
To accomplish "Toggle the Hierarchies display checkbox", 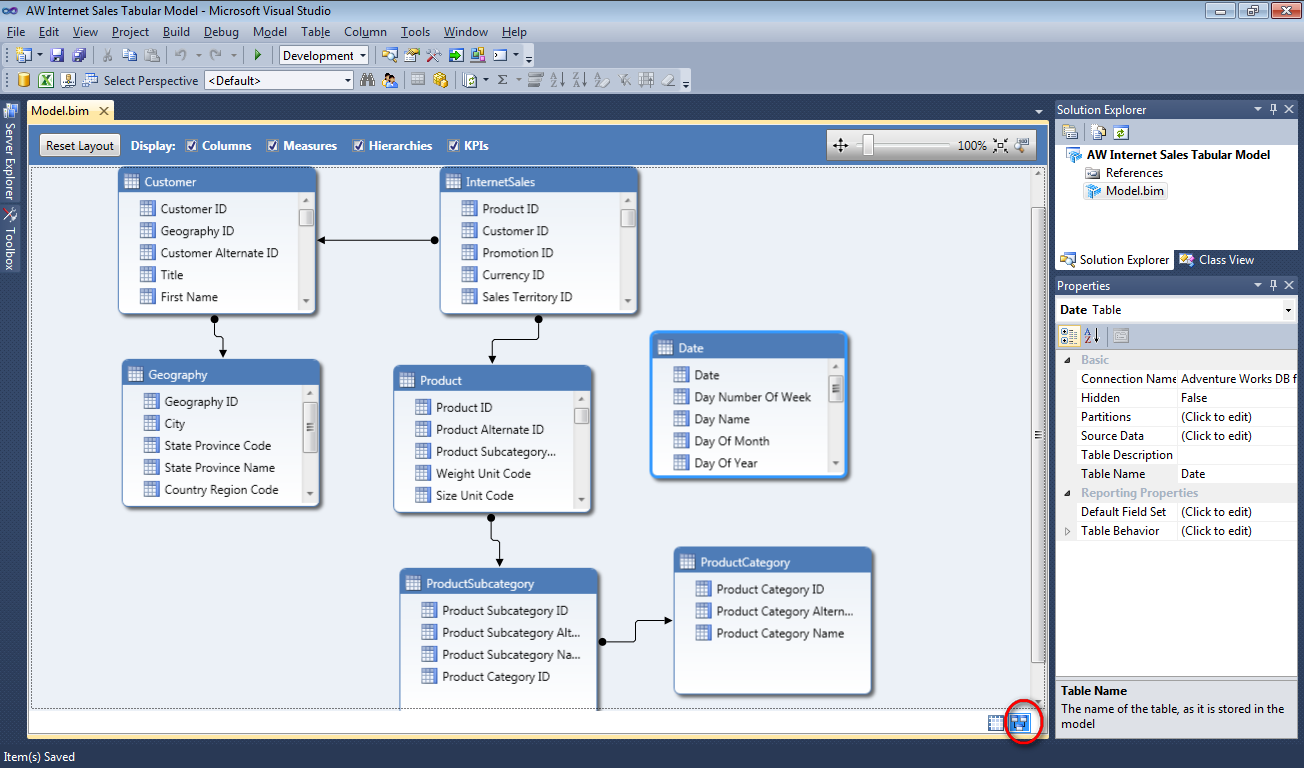I will coord(358,146).
